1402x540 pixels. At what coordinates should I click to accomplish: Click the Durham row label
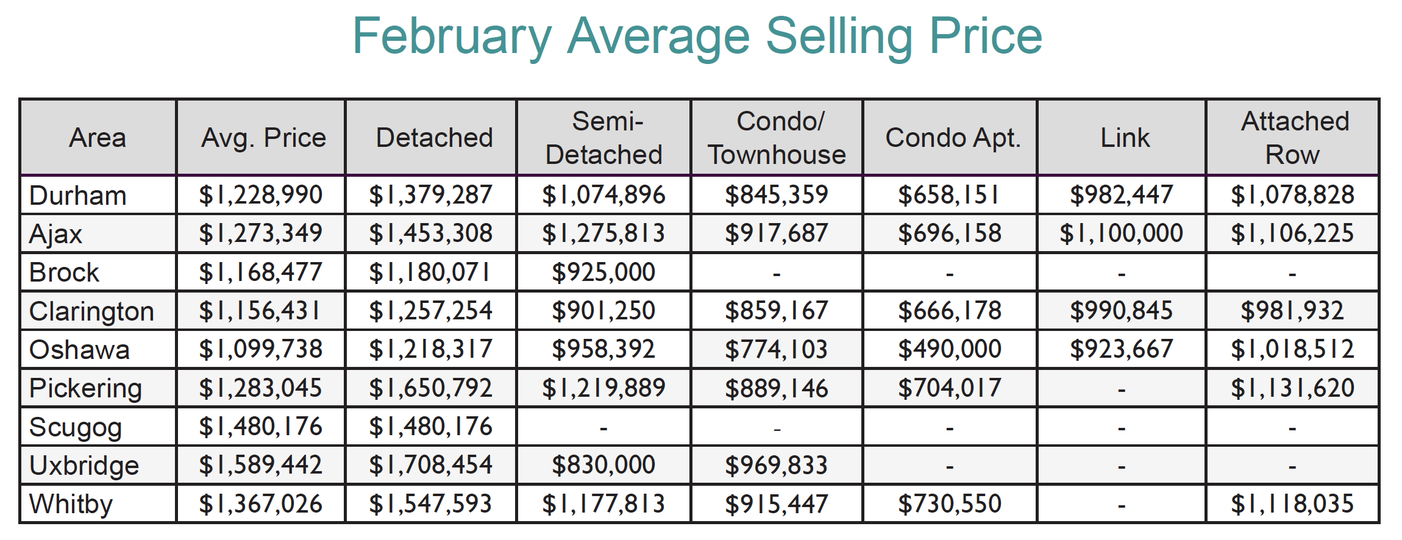(78, 195)
